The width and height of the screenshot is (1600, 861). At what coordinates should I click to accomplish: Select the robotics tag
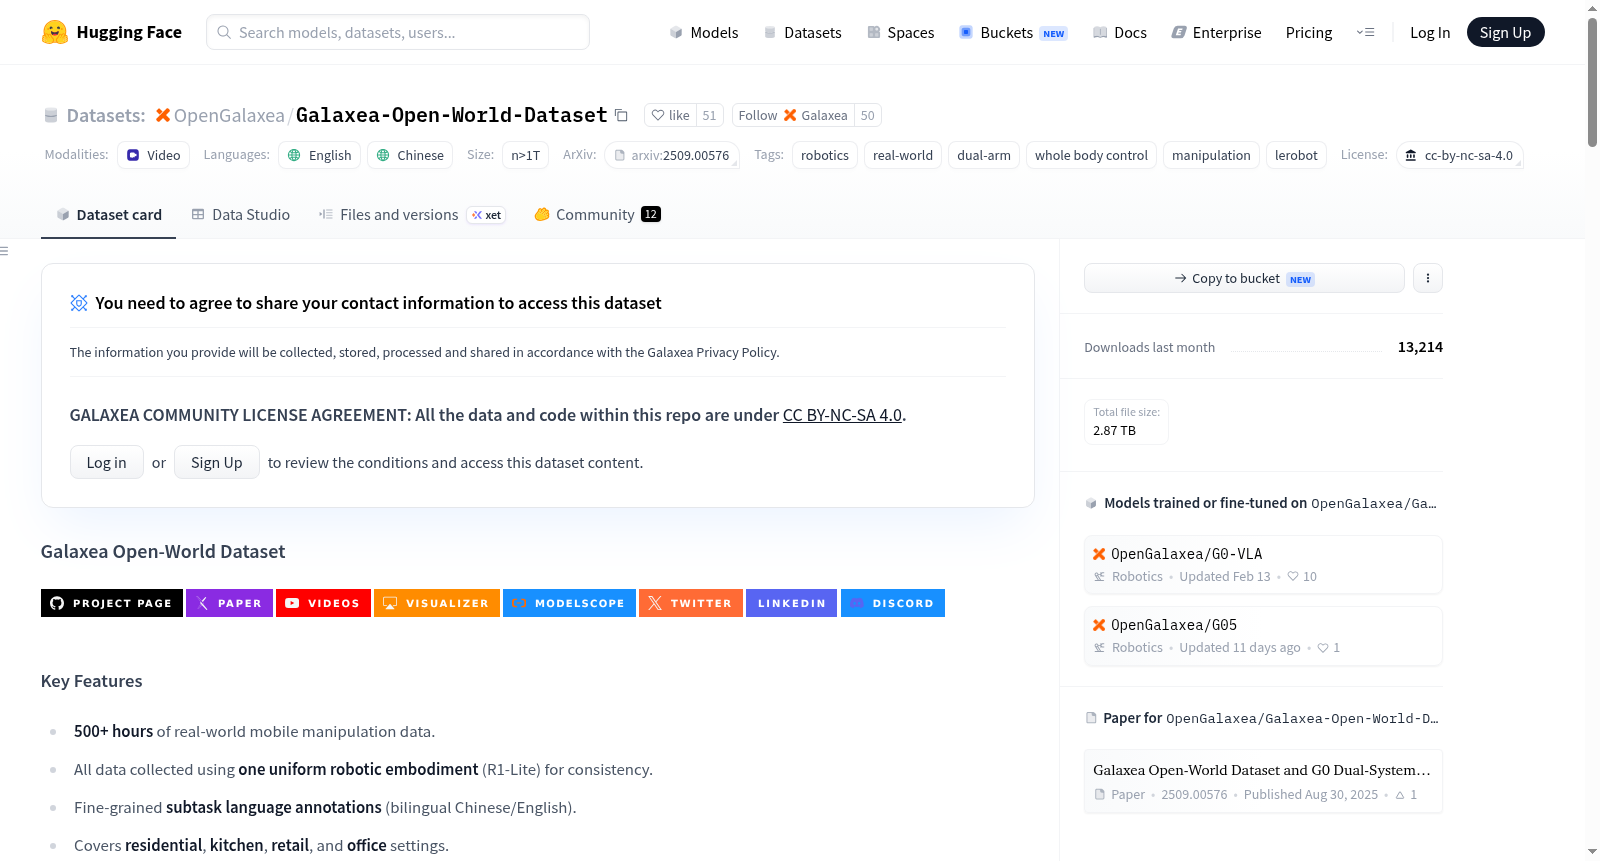(x=825, y=155)
